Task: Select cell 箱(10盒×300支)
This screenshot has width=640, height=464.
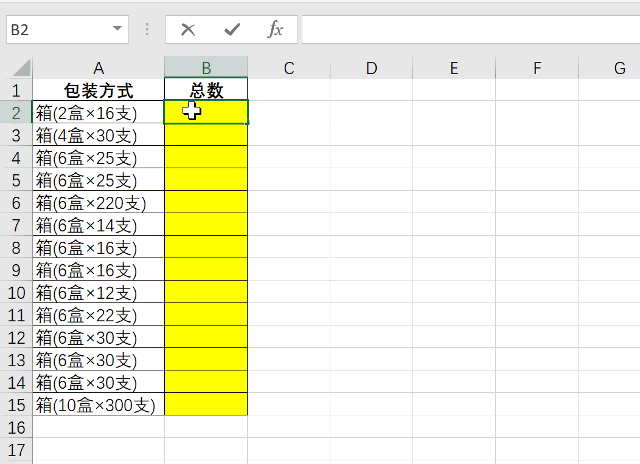Action: pyautogui.click(x=98, y=404)
